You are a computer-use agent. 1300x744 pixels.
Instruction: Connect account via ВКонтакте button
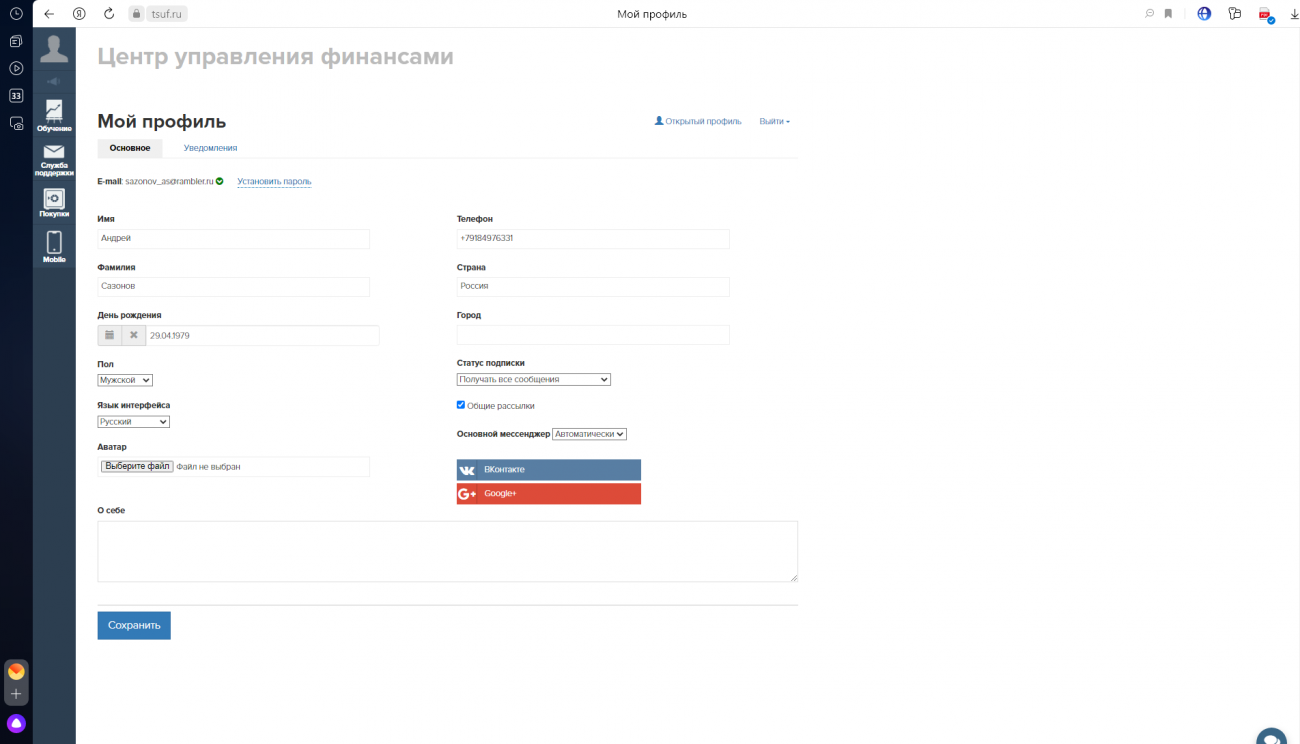[548, 470]
